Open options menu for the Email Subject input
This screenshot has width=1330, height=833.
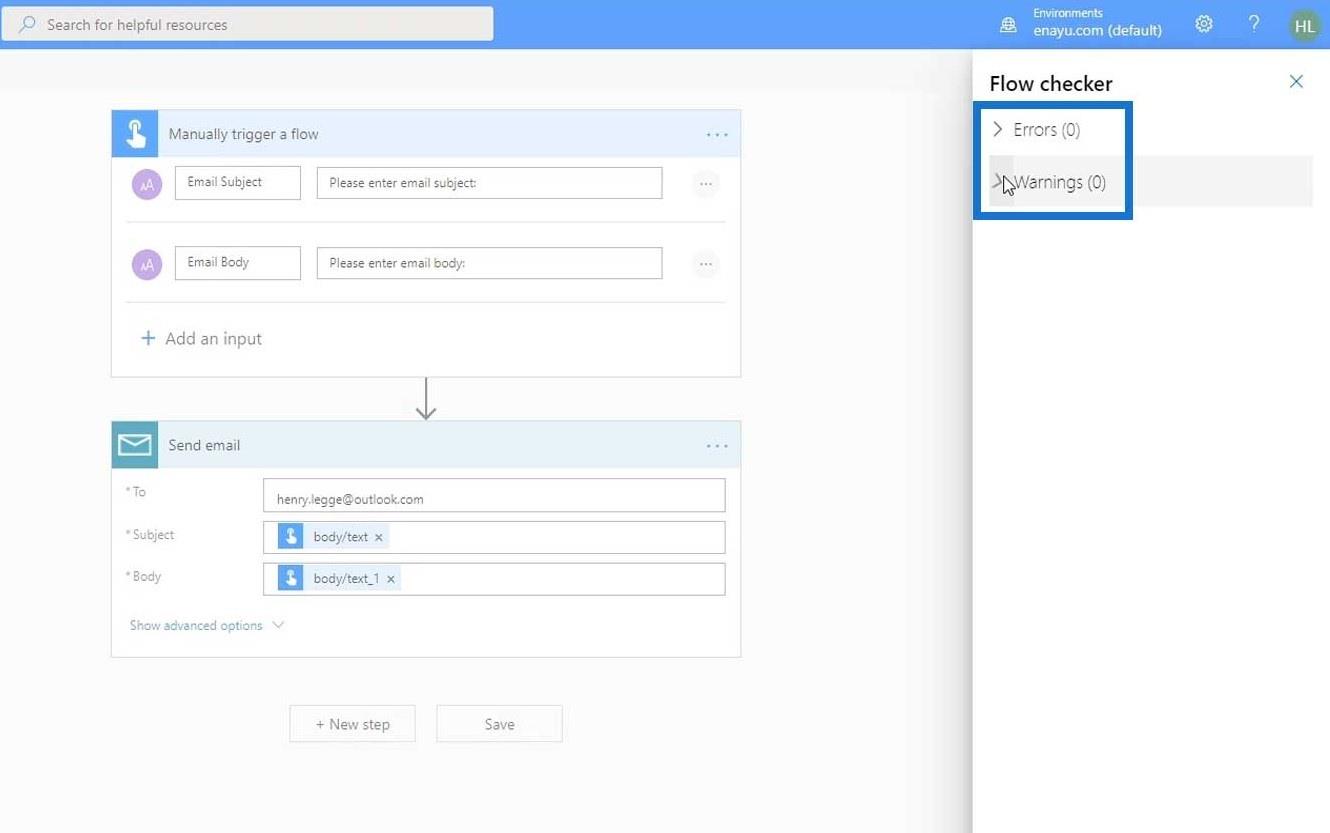(706, 184)
